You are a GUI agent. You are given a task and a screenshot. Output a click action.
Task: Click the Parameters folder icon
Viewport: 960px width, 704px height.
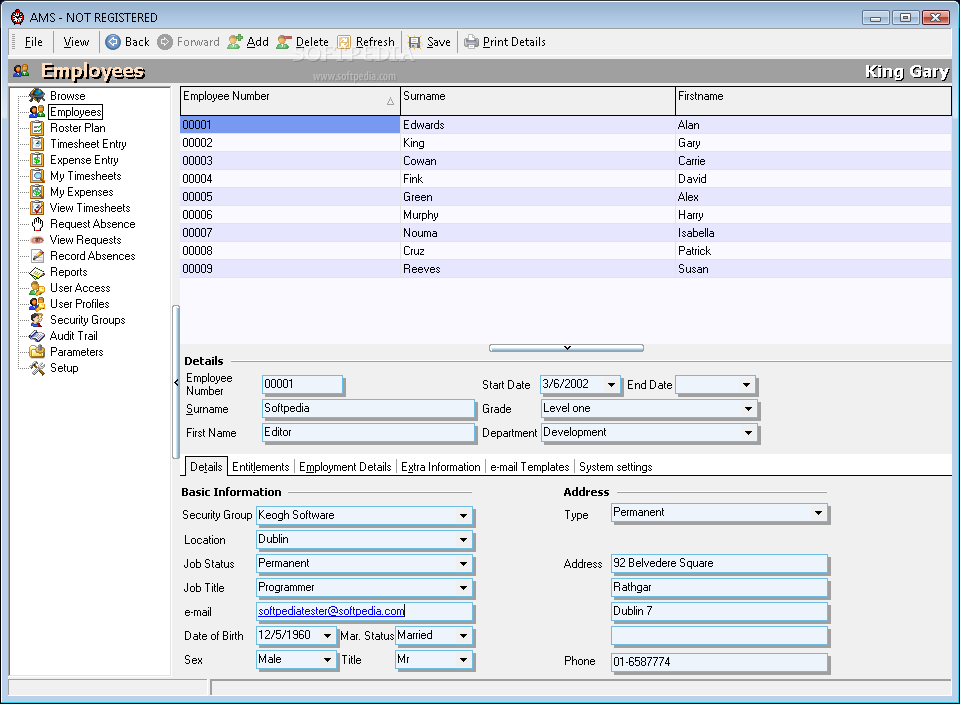(37, 351)
